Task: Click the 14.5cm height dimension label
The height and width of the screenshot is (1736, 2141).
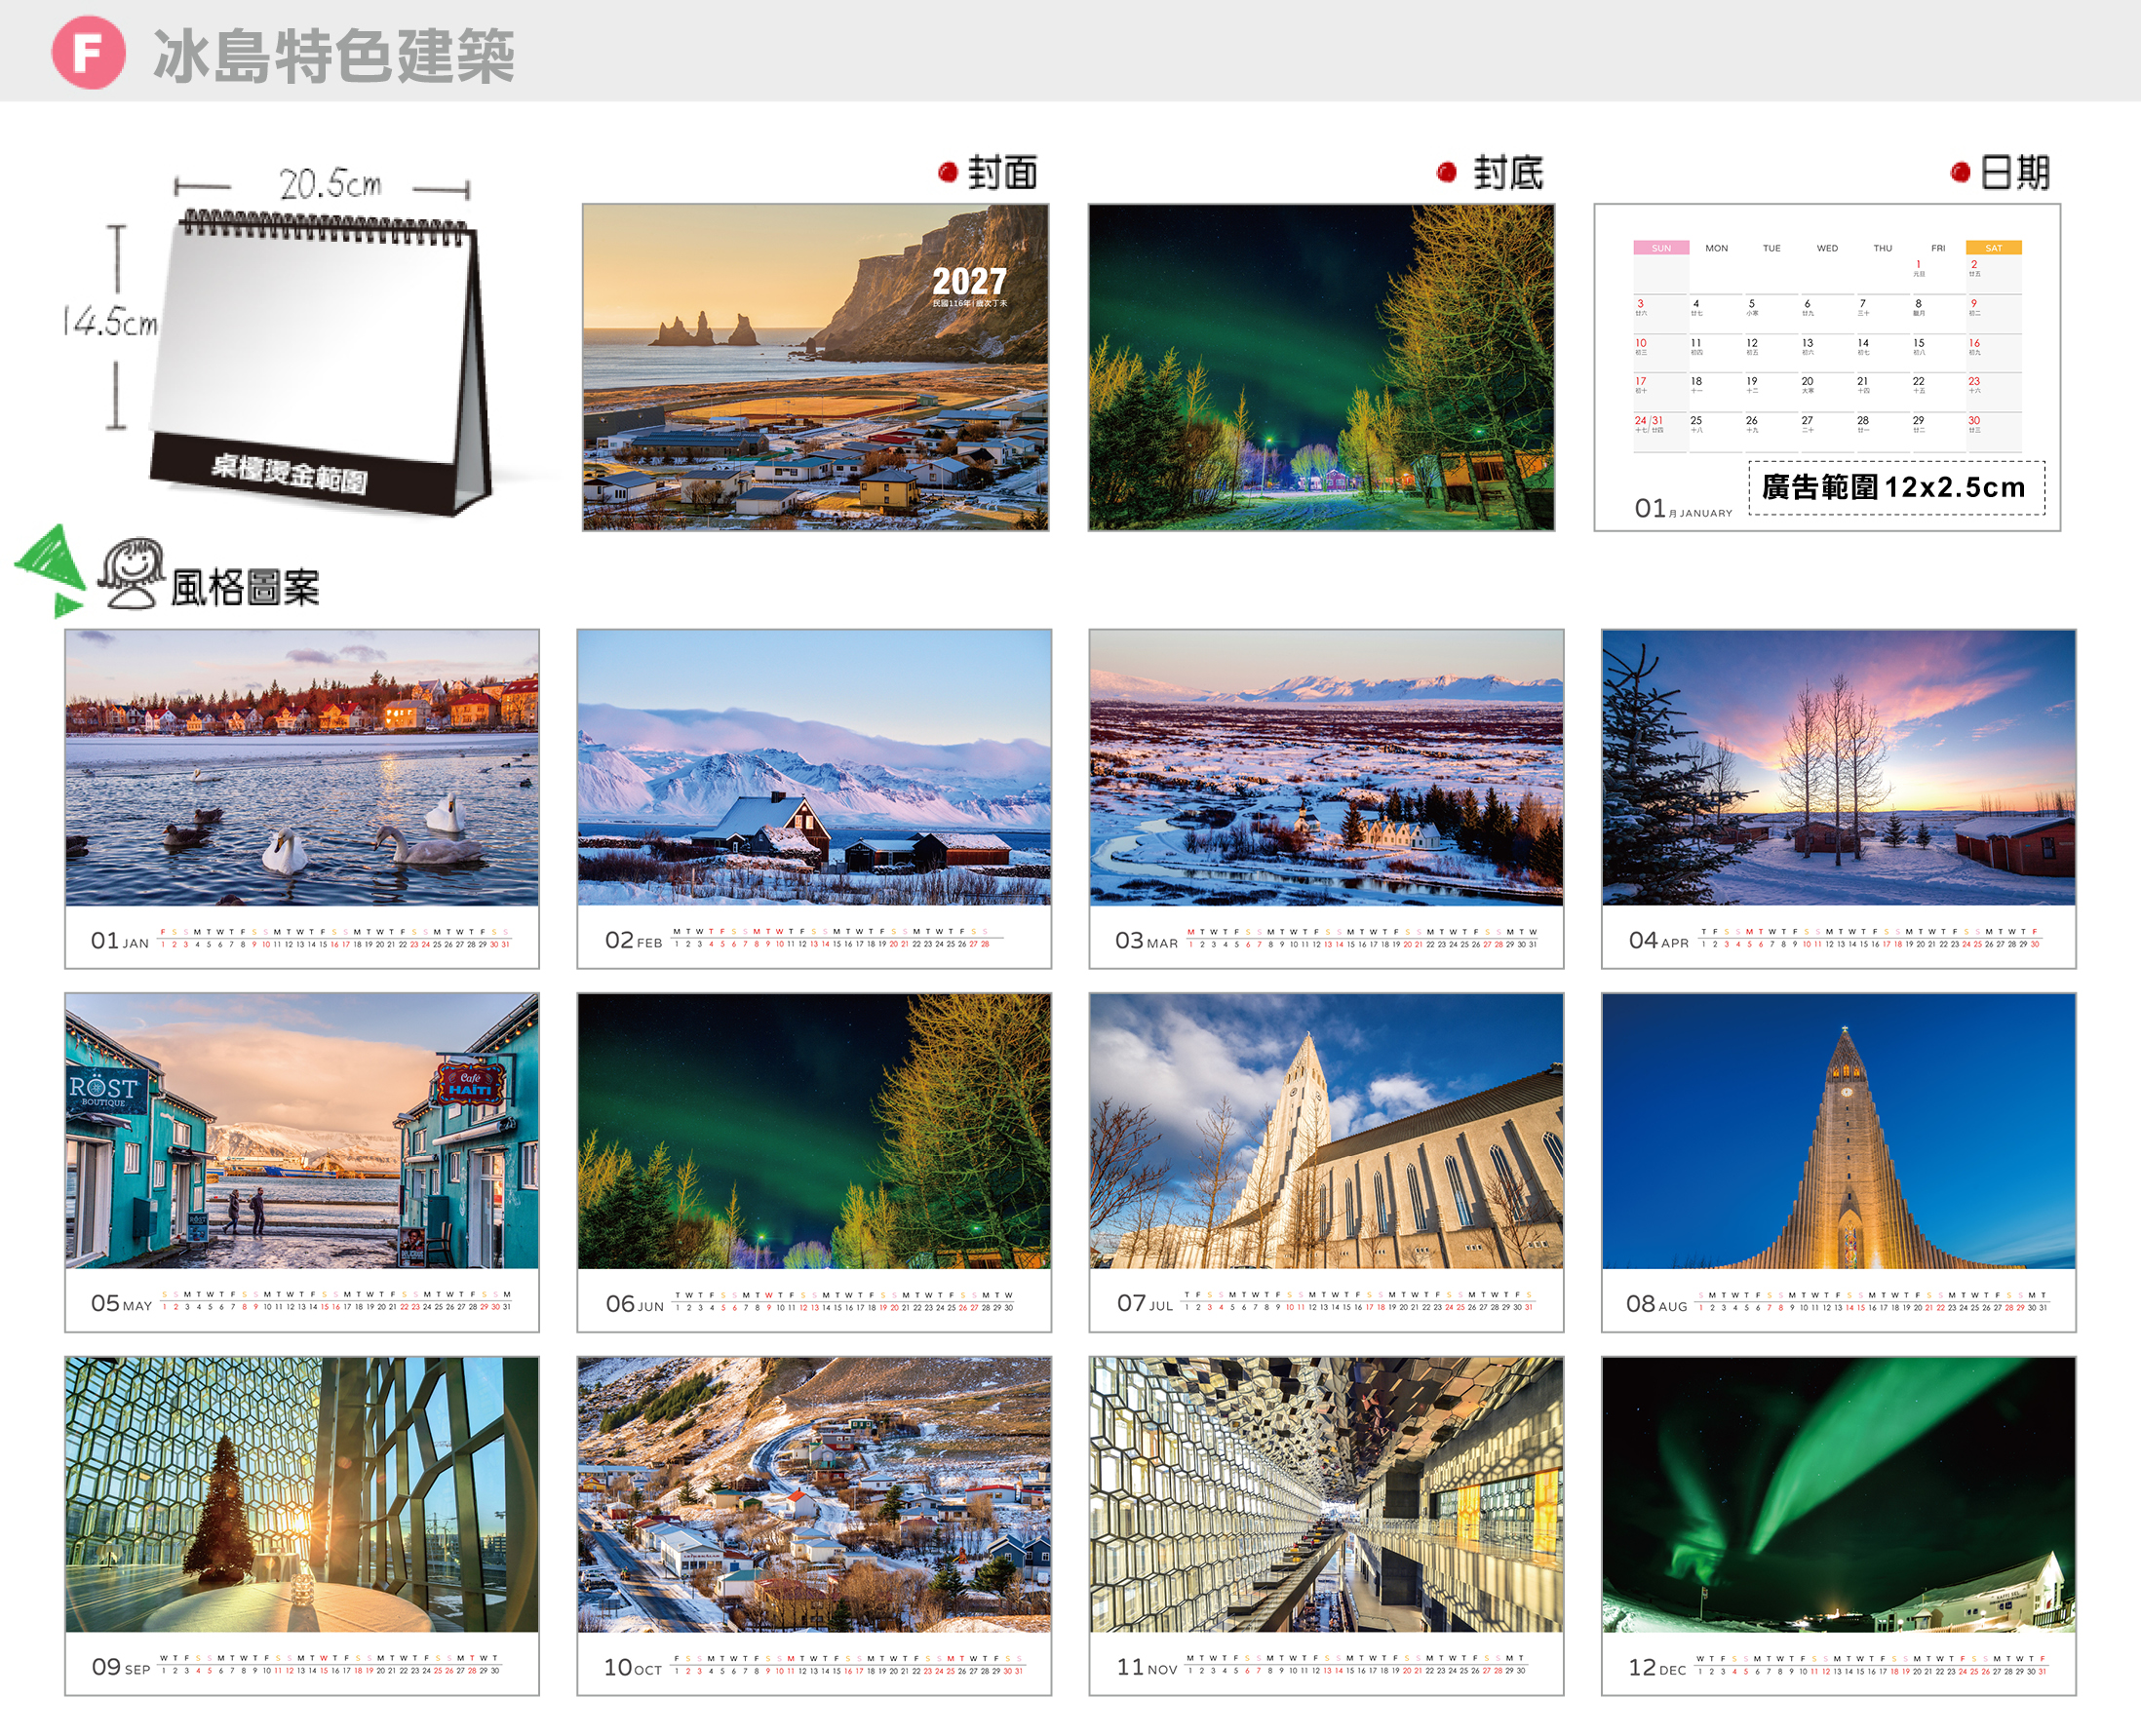Action: point(110,322)
